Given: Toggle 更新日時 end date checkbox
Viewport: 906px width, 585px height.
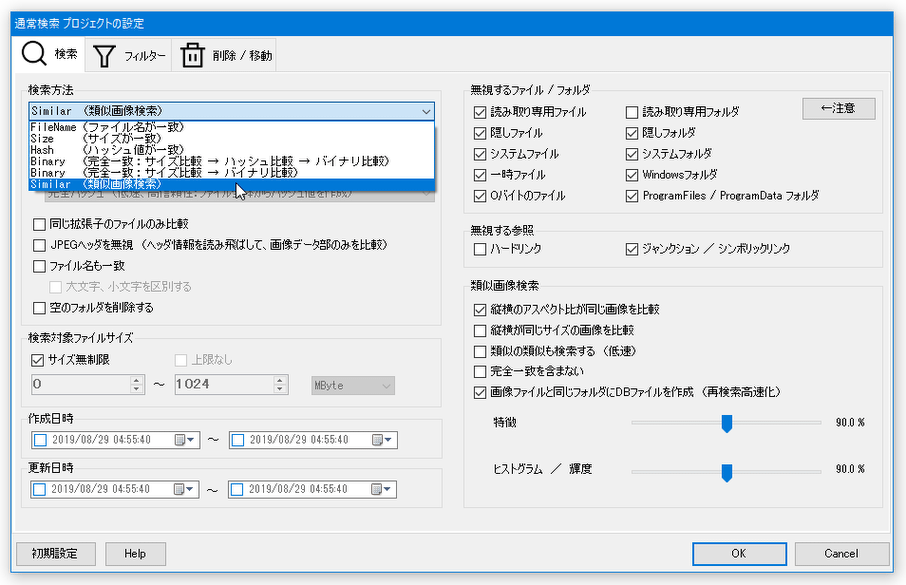Looking at the screenshot, I should pos(236,489).
